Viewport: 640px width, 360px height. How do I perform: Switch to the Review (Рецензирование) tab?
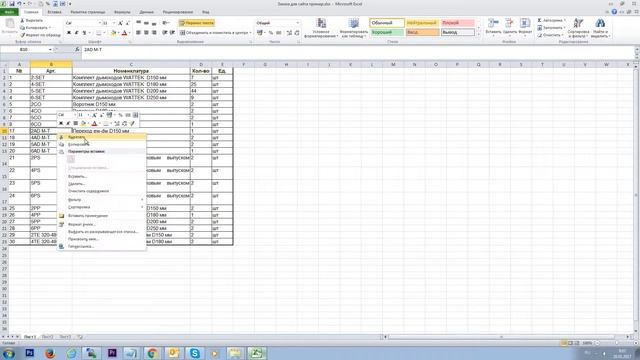coord(178,12)
